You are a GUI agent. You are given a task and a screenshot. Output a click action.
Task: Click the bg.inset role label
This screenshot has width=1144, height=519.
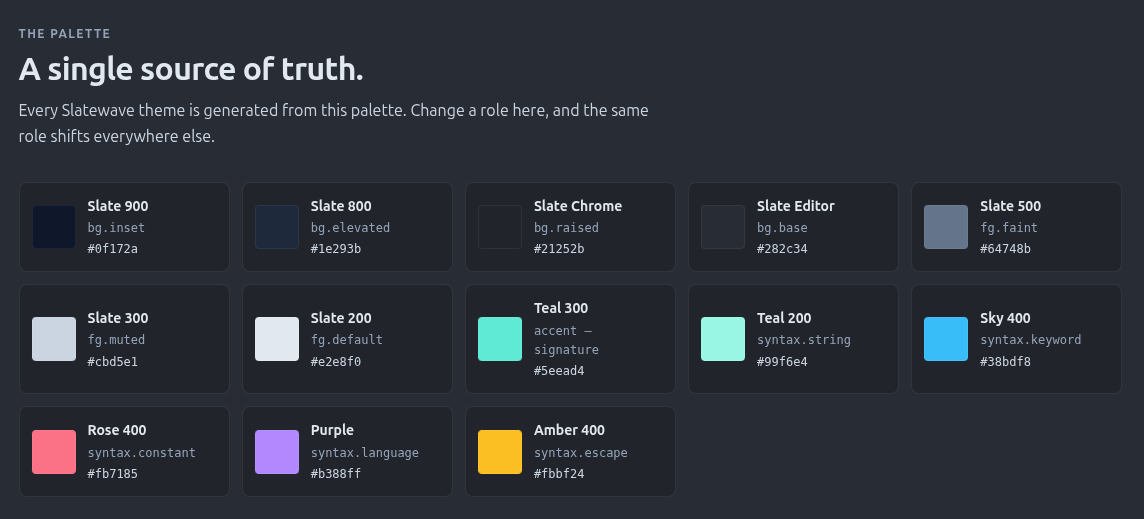point(116,228)
